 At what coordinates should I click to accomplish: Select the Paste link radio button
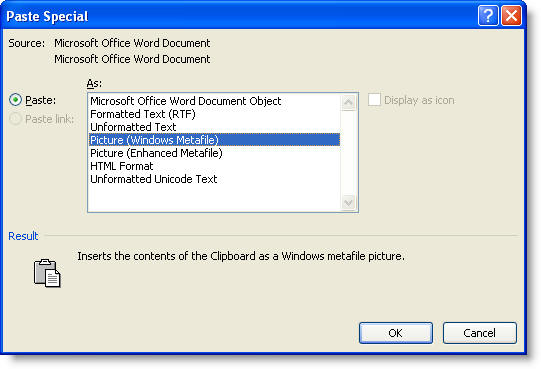click(x=16, y=119)
